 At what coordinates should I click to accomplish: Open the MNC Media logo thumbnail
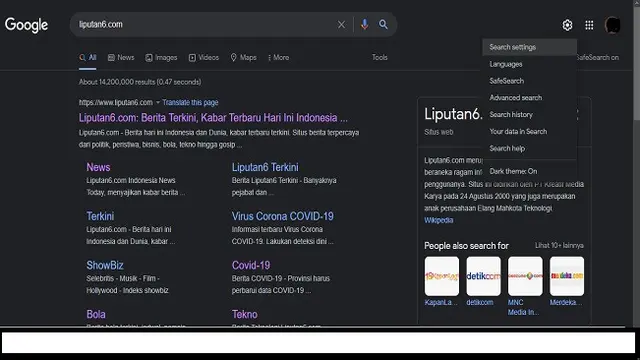coord(525,276)
